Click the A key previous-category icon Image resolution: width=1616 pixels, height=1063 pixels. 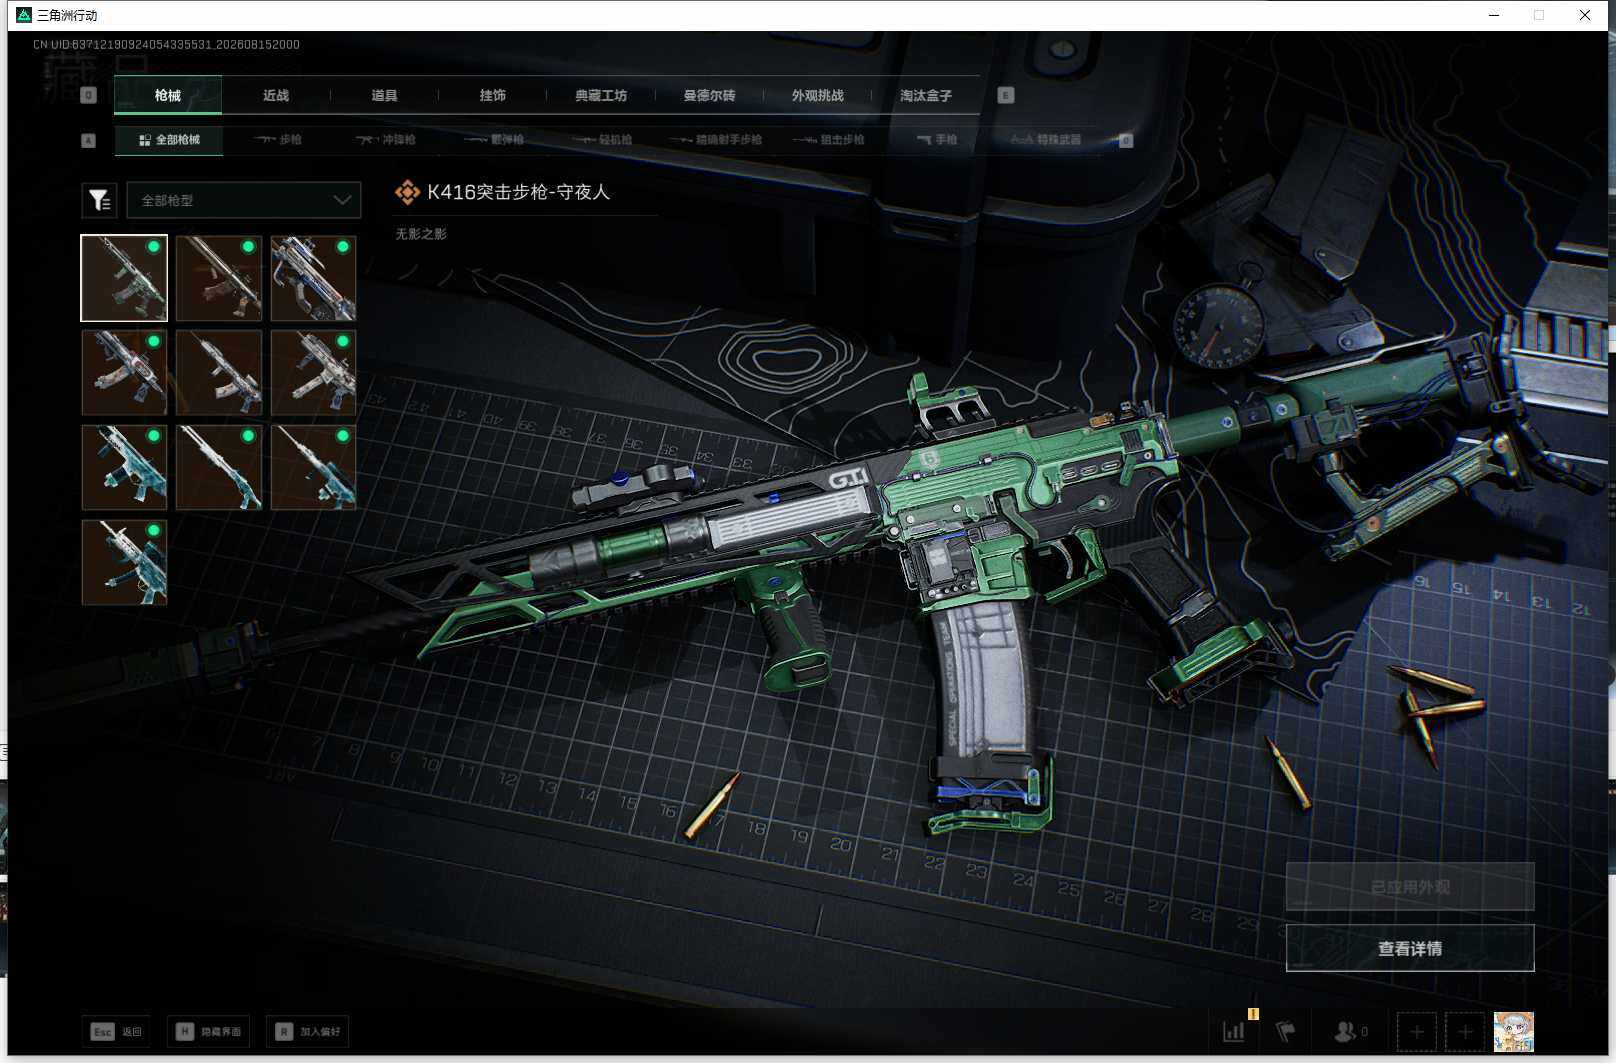[x=88, y=140]
